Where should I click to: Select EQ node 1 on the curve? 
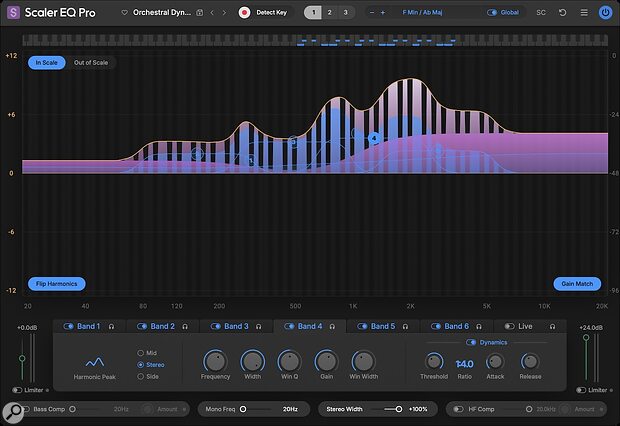(x=251, y=160)
